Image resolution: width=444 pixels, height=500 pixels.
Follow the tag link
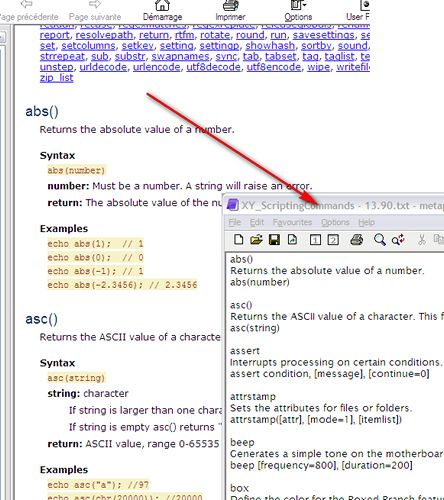(x=310, y=57)
